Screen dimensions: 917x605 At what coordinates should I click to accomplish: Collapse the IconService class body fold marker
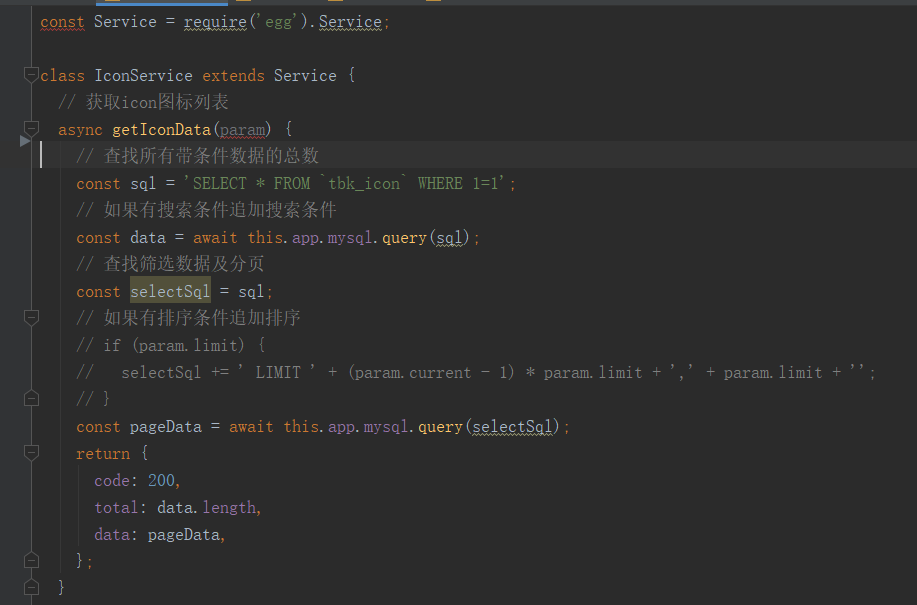point(30,74)
